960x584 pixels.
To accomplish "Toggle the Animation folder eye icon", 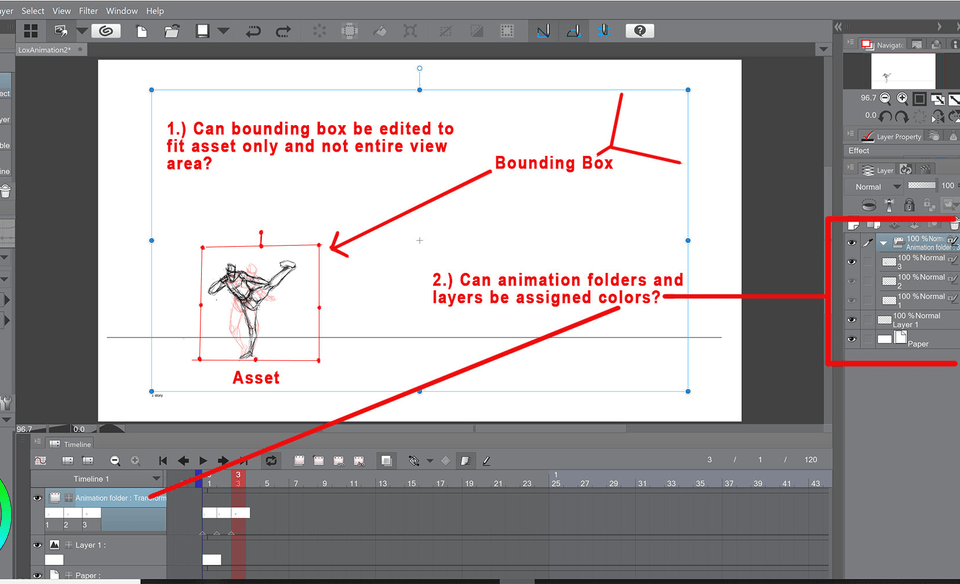I will click(852, 242).
